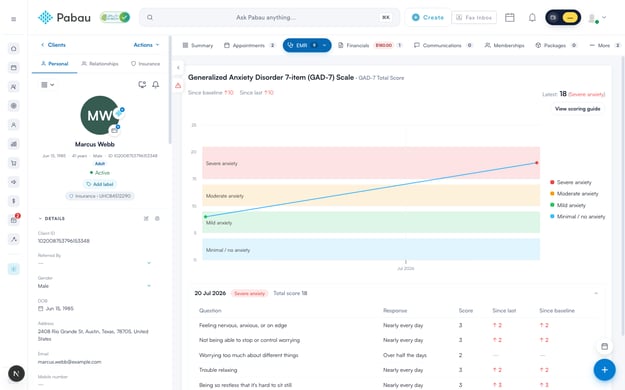This screenshot has width=625, height=390.
Task: Click the black N circle icon
Action: click(x=16, y=374)
